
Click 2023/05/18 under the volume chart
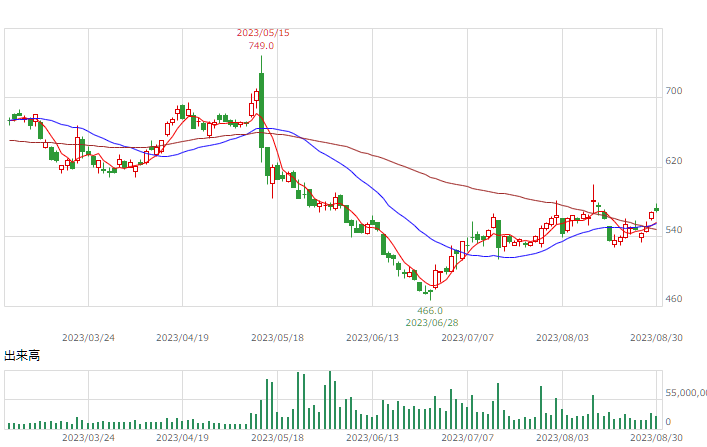tap(277, 438)
